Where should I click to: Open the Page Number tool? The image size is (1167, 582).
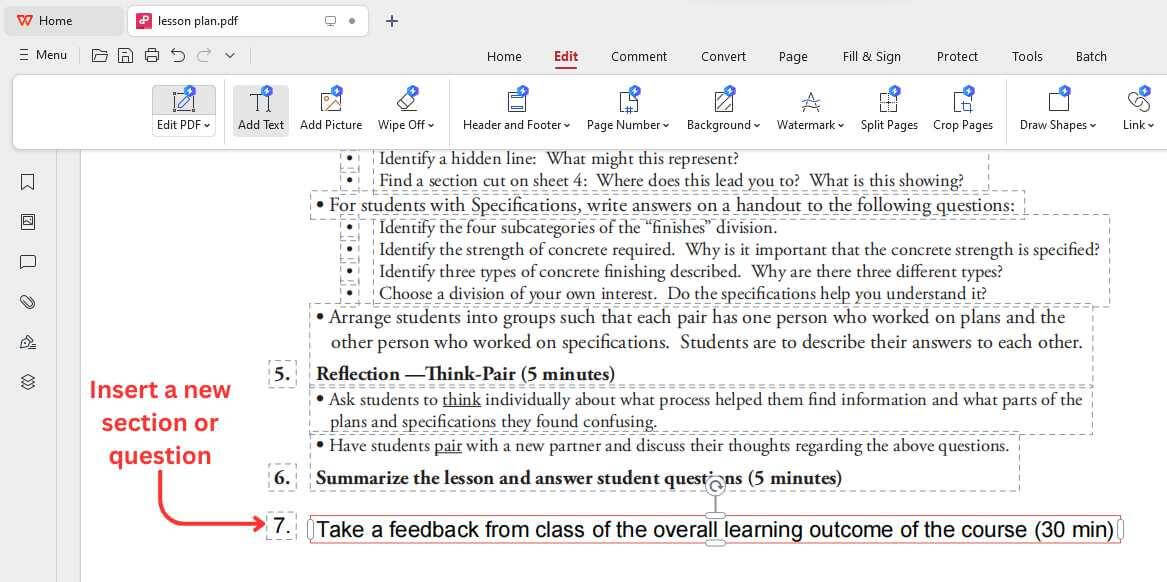tap(627, 109)
